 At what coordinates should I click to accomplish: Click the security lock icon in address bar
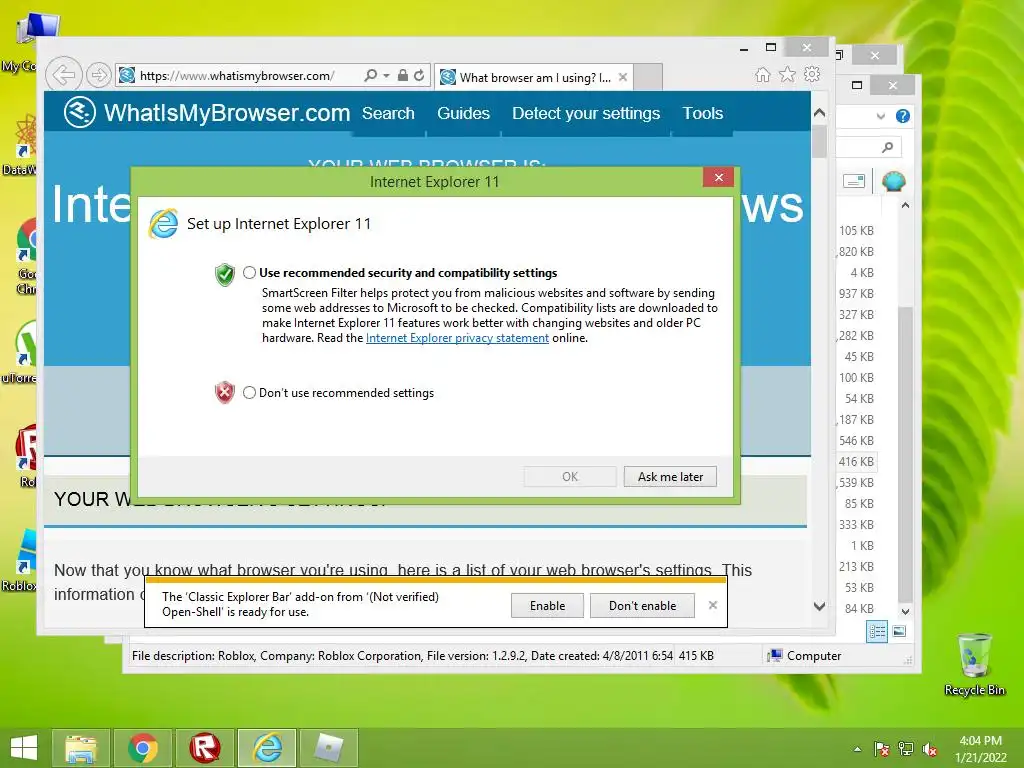(402, 75)
